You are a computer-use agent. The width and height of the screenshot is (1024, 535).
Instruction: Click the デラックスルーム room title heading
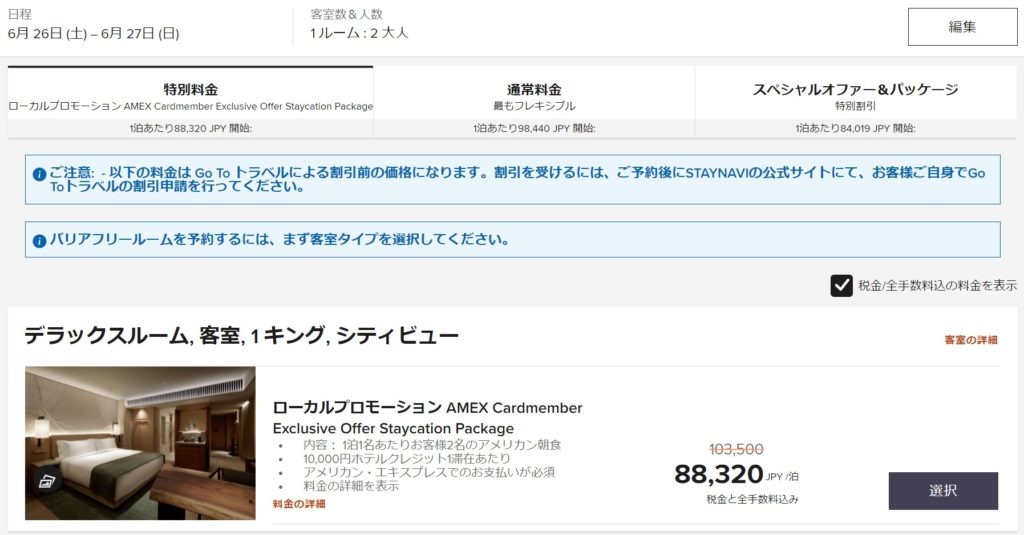[x=241, y=336]
